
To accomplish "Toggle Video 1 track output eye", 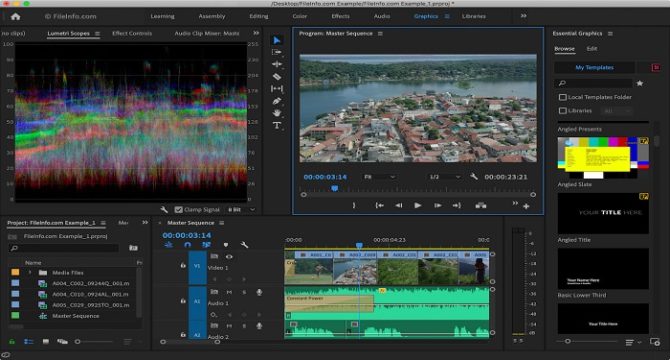I will point(229,257).
